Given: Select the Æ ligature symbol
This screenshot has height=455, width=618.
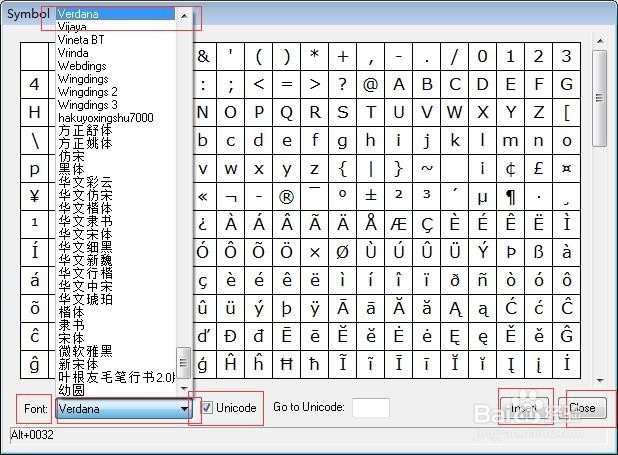Looking at the screenshot, I should point(399,224).
